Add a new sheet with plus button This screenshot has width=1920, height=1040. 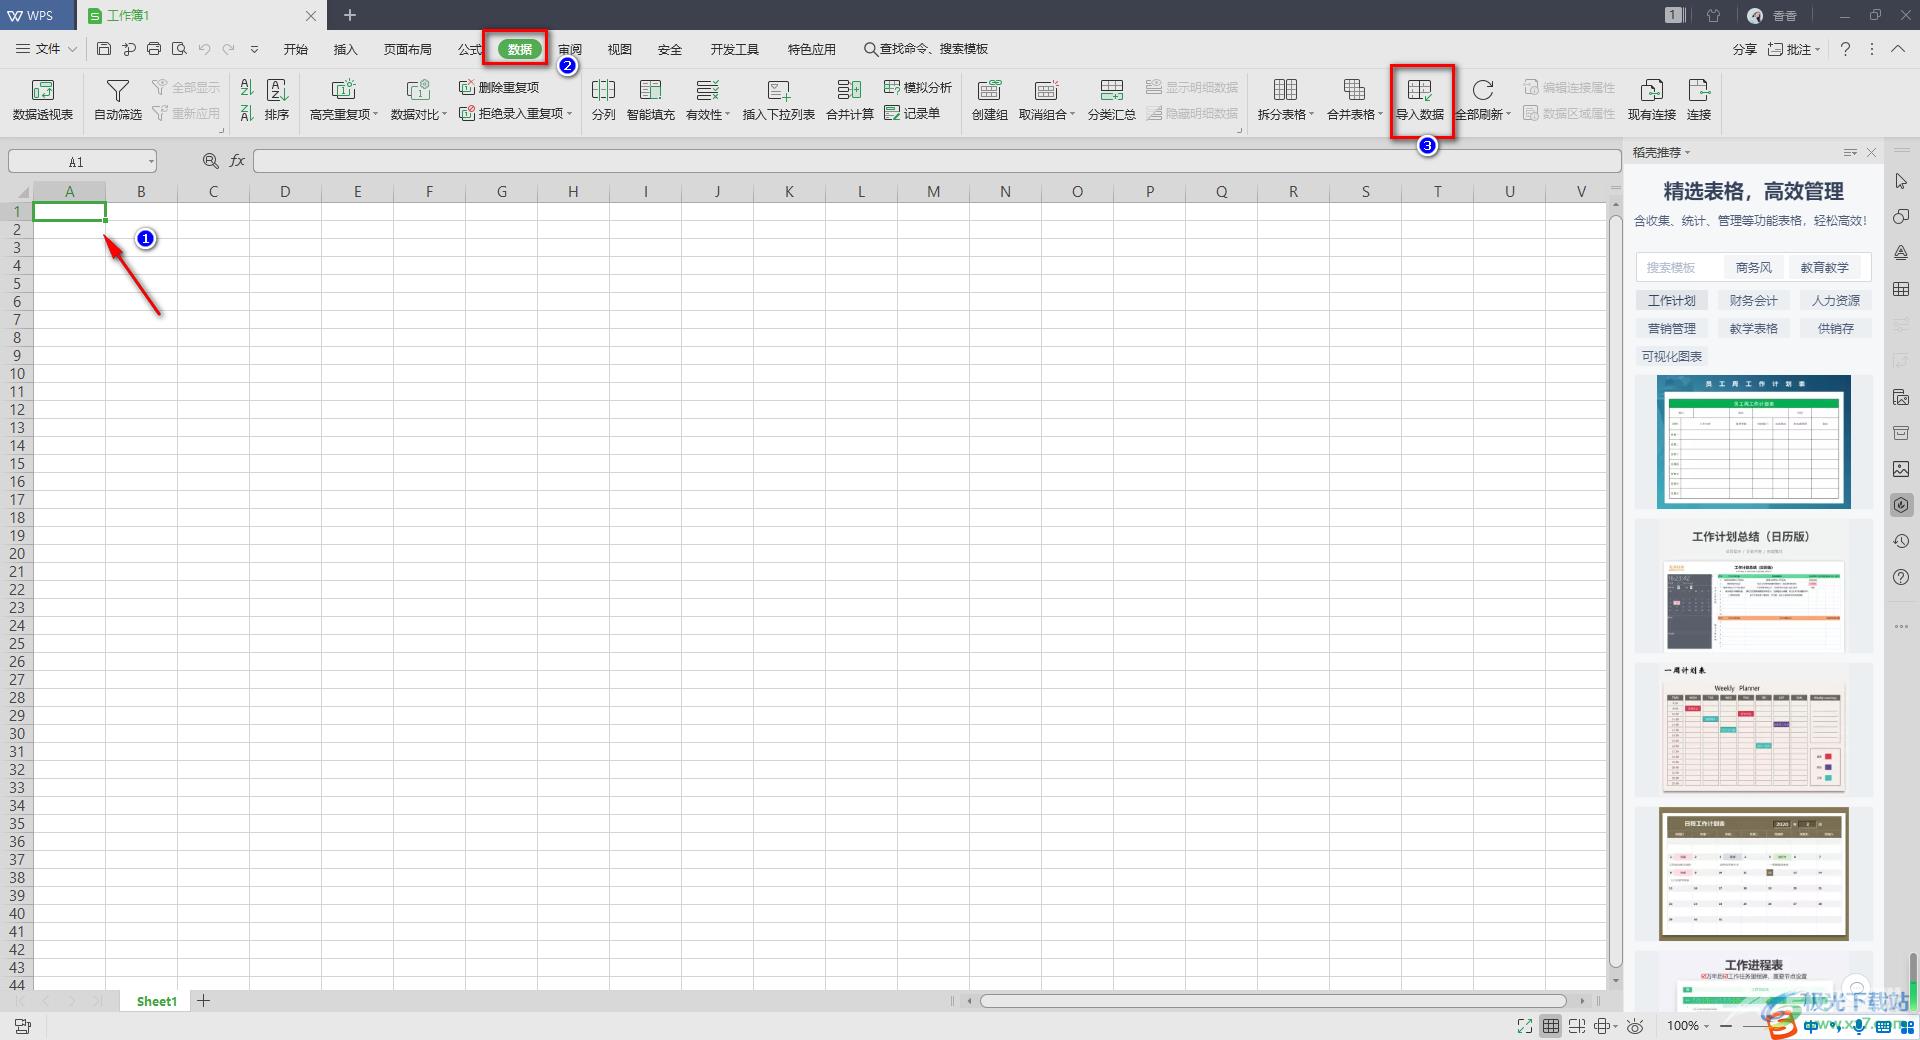(x=203, y=1000)
